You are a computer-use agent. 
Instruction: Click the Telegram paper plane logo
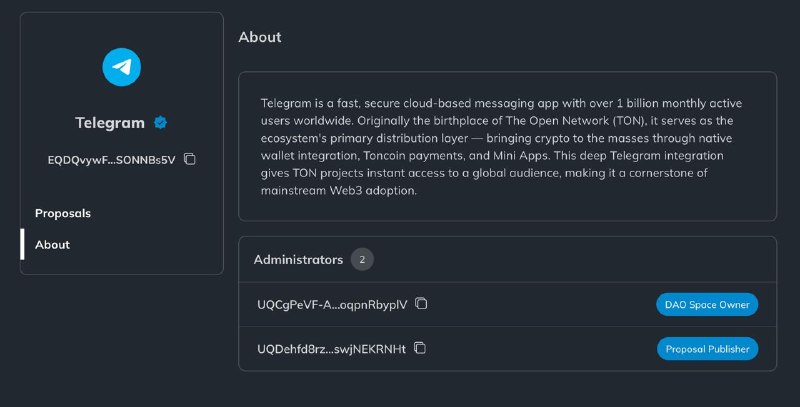tap(121, 67)
